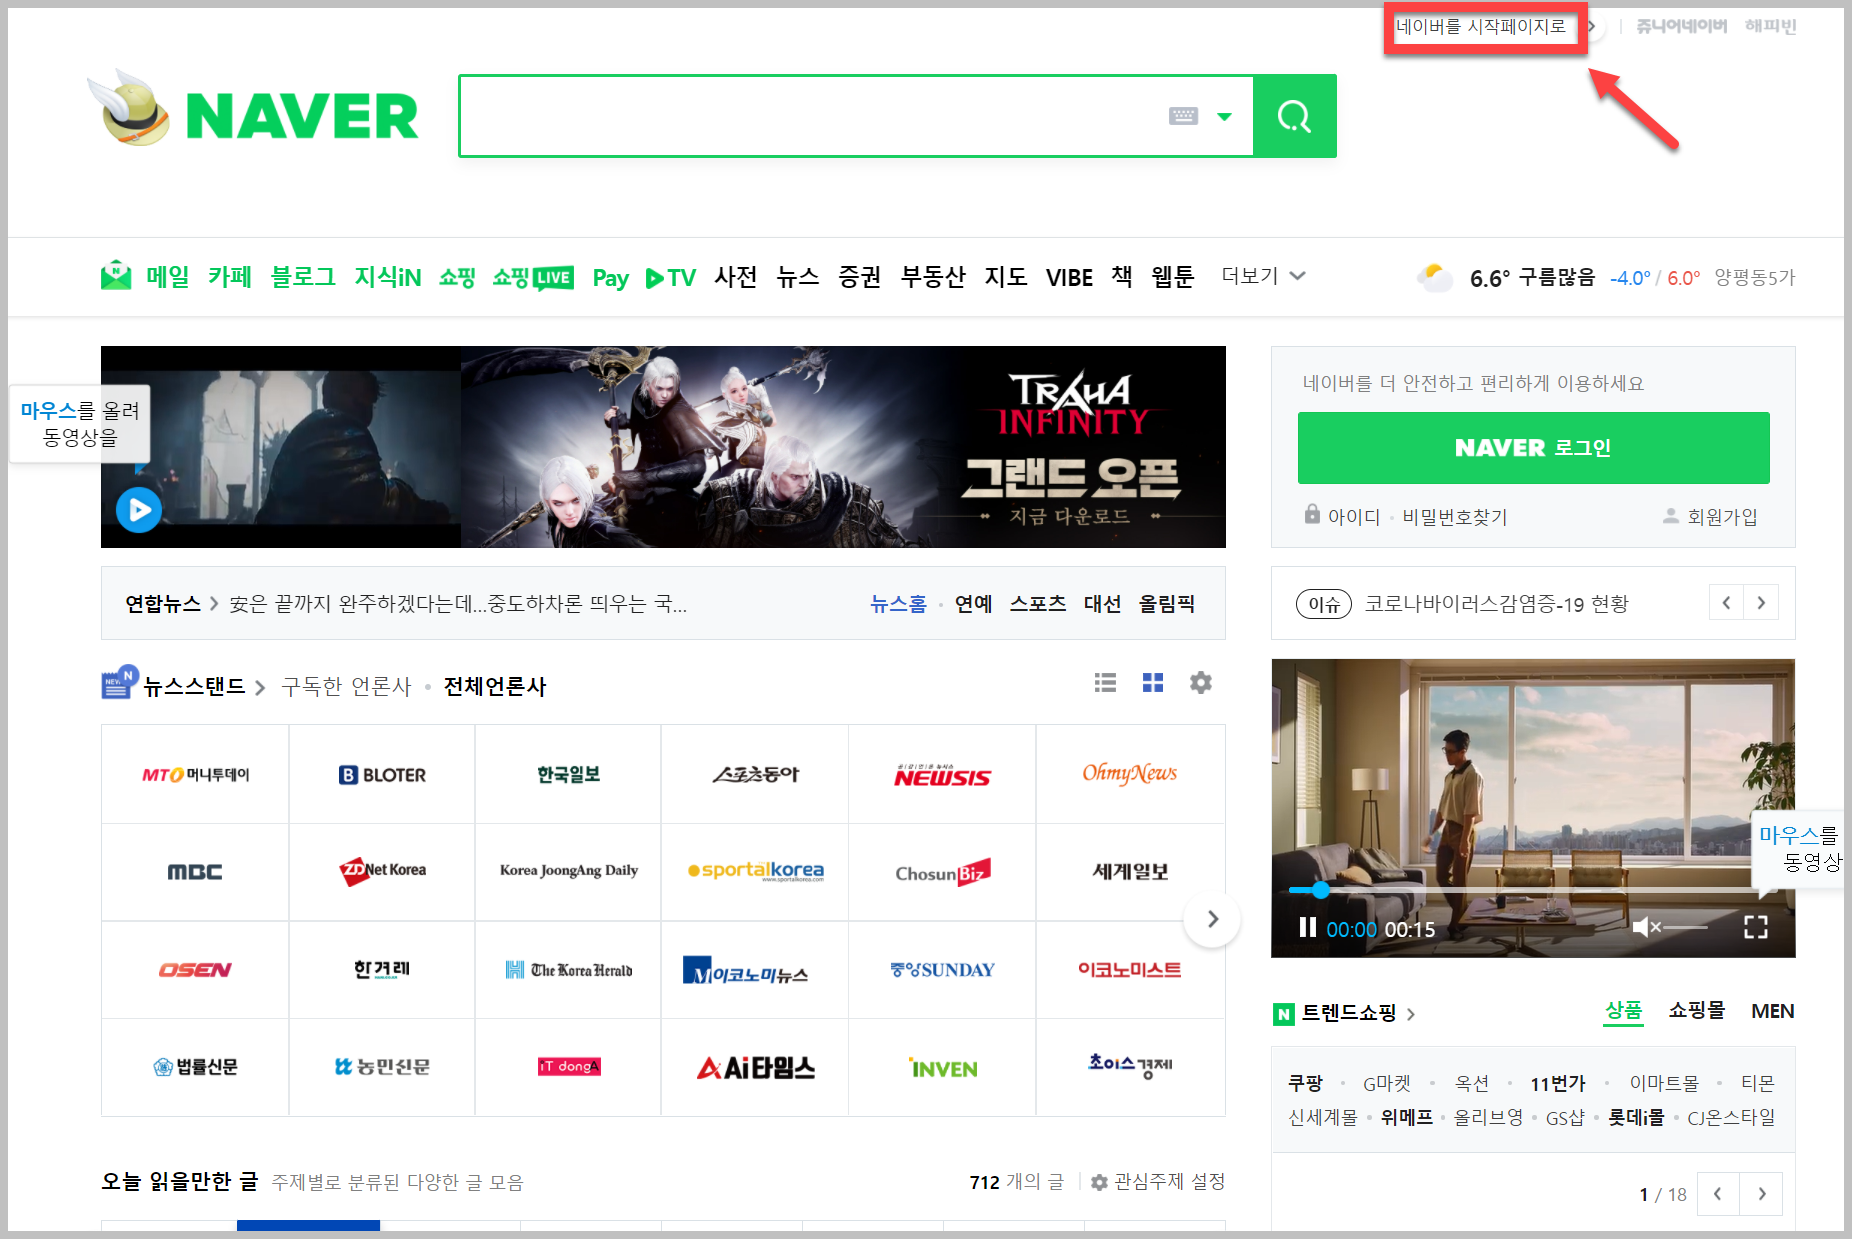1852x1239 pixels.
Task: Open 쇼핑 menu item
Action: pyautogui.click(x=457, y=277)
